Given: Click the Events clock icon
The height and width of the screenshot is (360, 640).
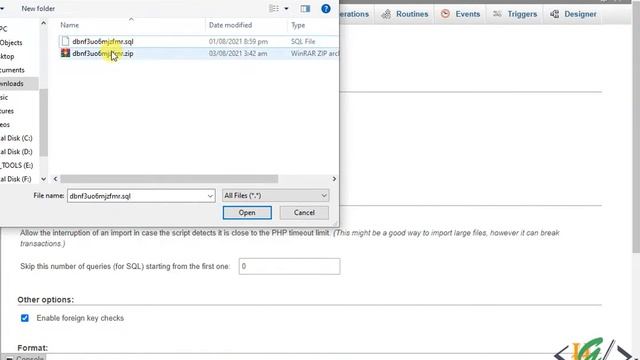Looking at the screenshot, I should 445,14.
